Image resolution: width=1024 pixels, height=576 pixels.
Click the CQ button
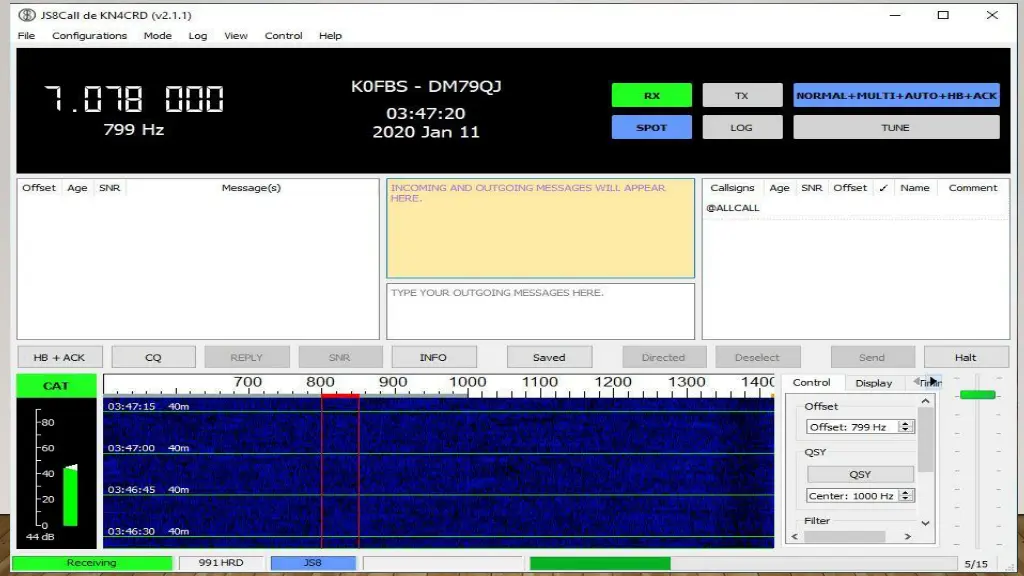153,357
